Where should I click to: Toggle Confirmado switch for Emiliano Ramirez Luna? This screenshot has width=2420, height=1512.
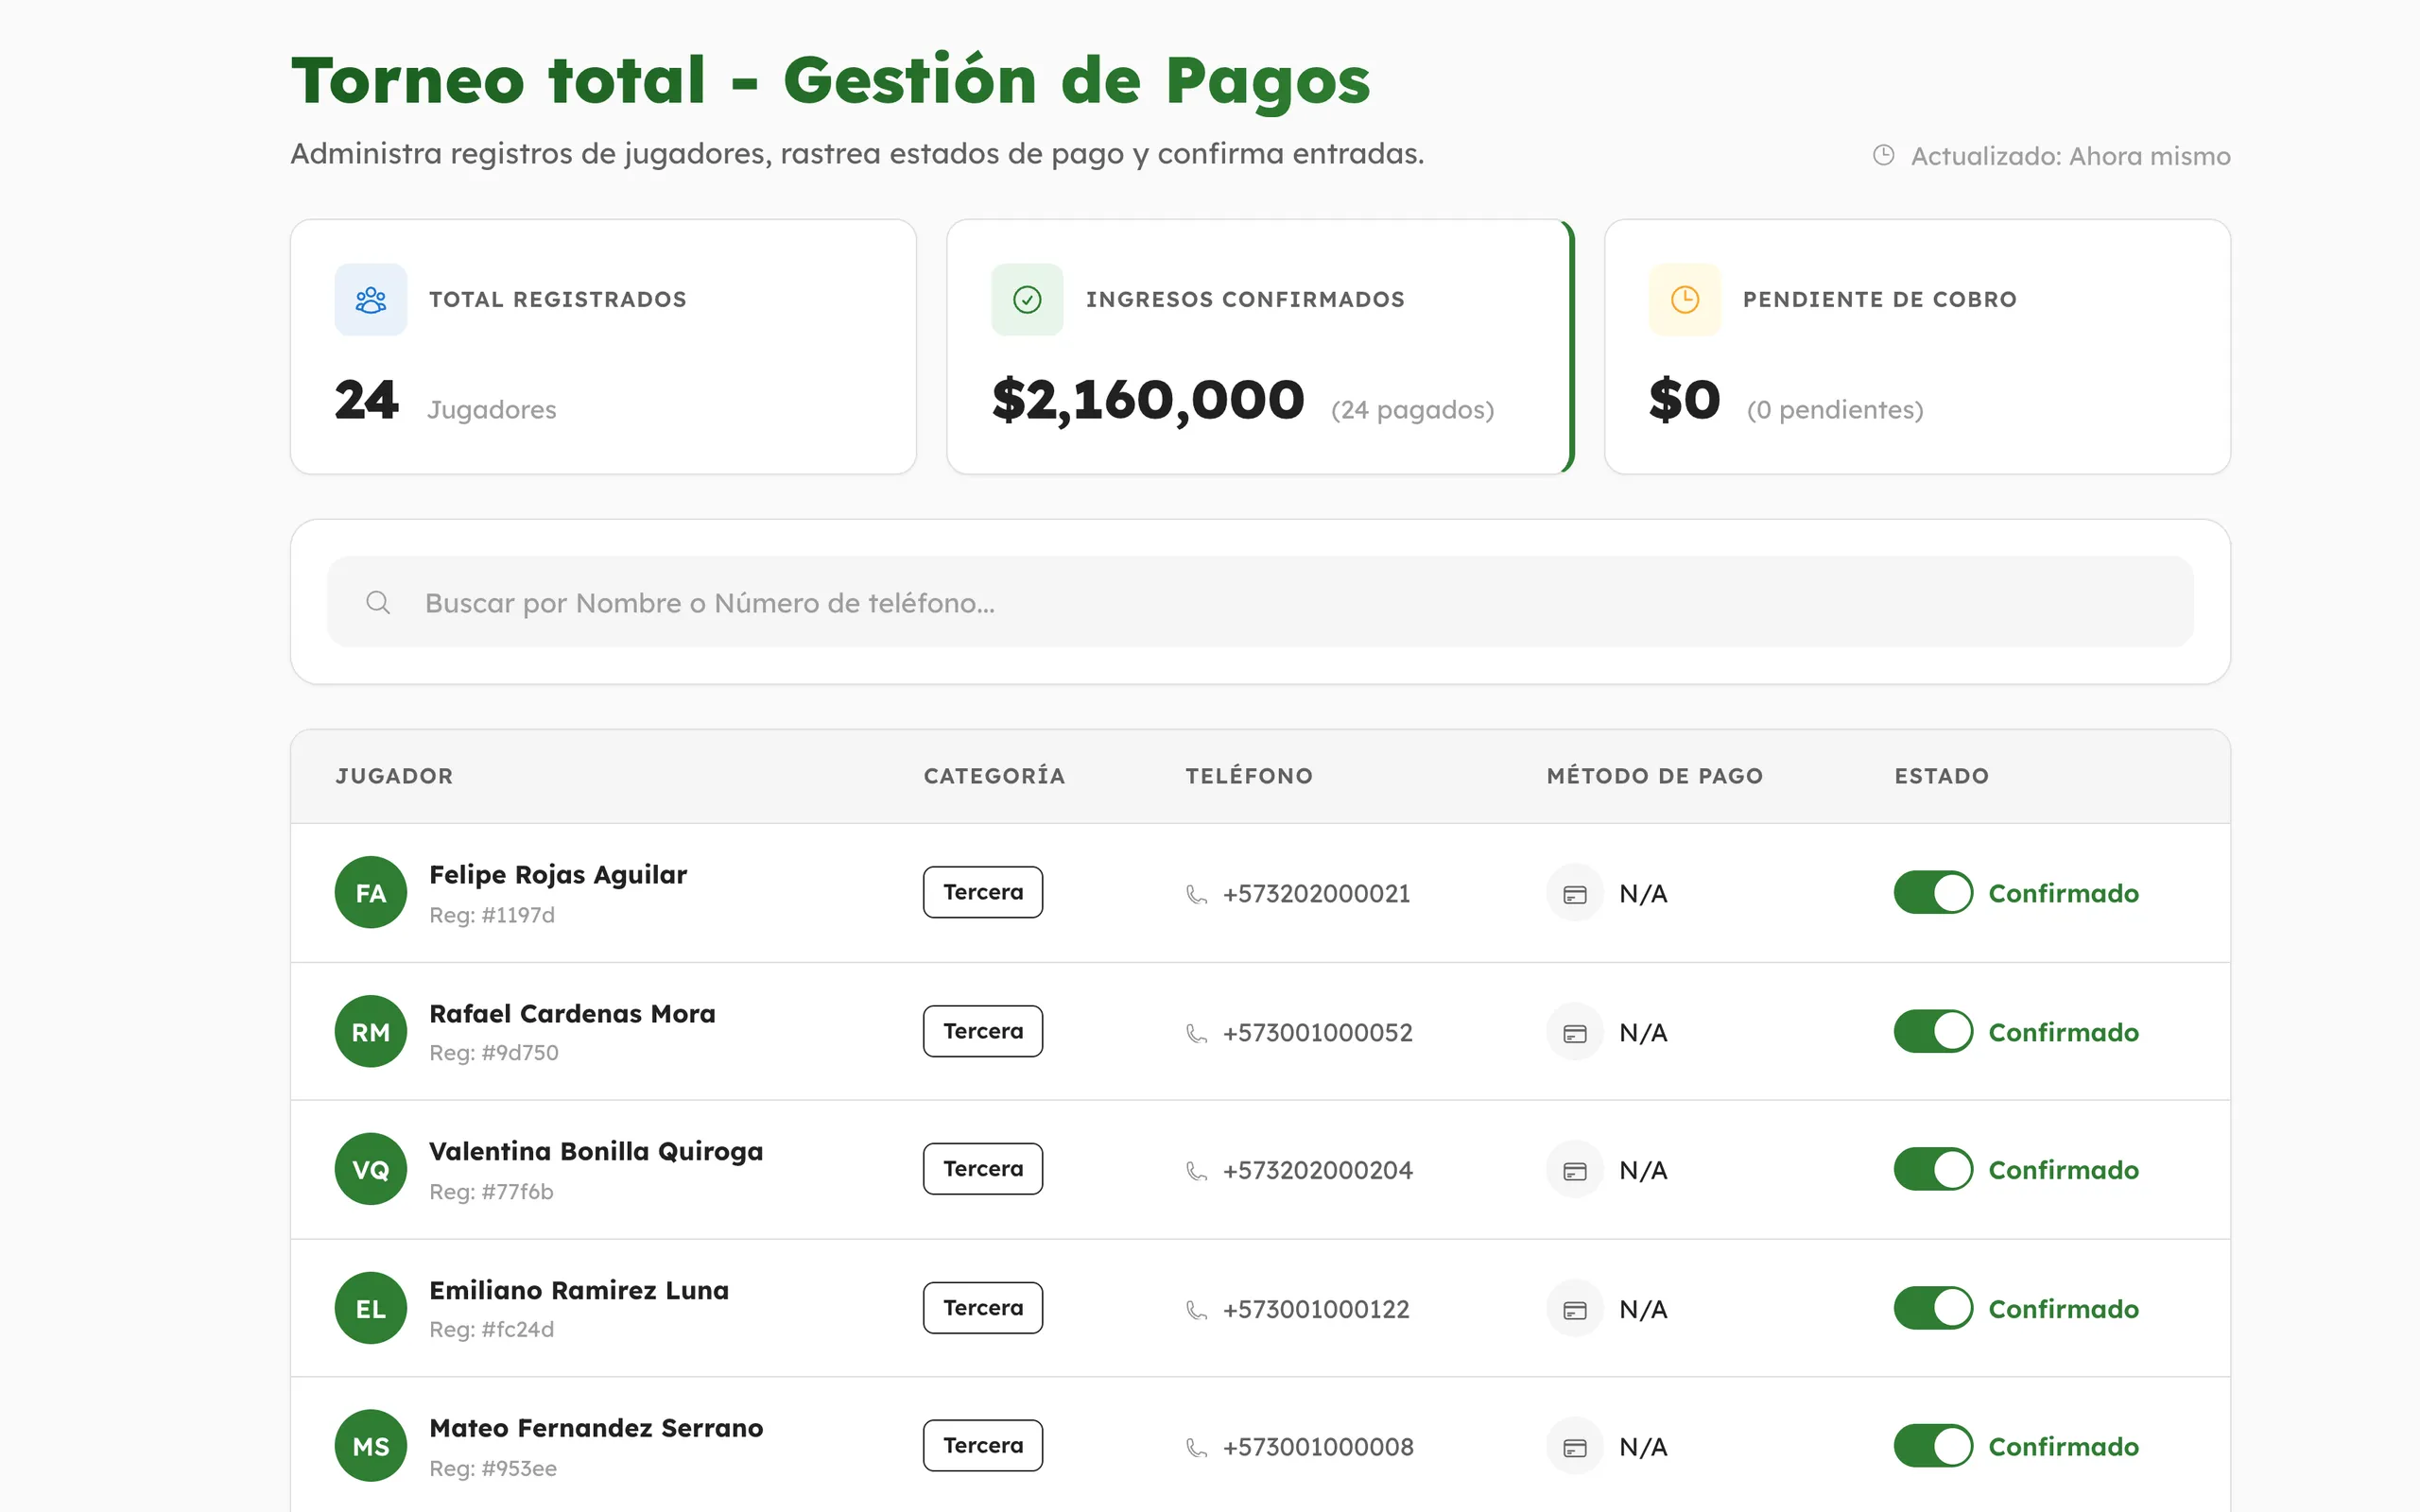(x=1933, y=1308)
